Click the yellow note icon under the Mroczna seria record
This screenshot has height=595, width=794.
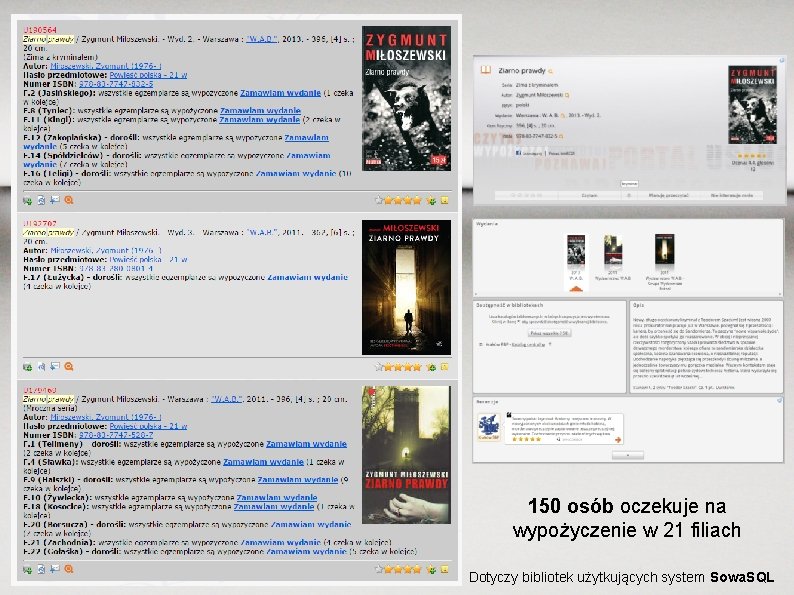(445, 569)
